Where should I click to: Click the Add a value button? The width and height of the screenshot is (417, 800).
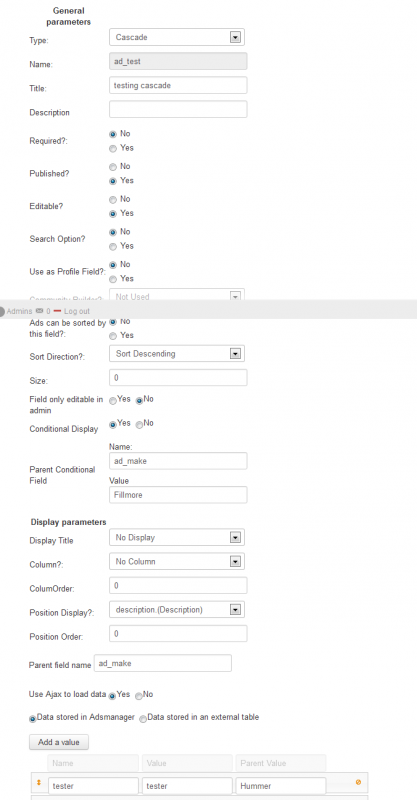coord(59,742)
